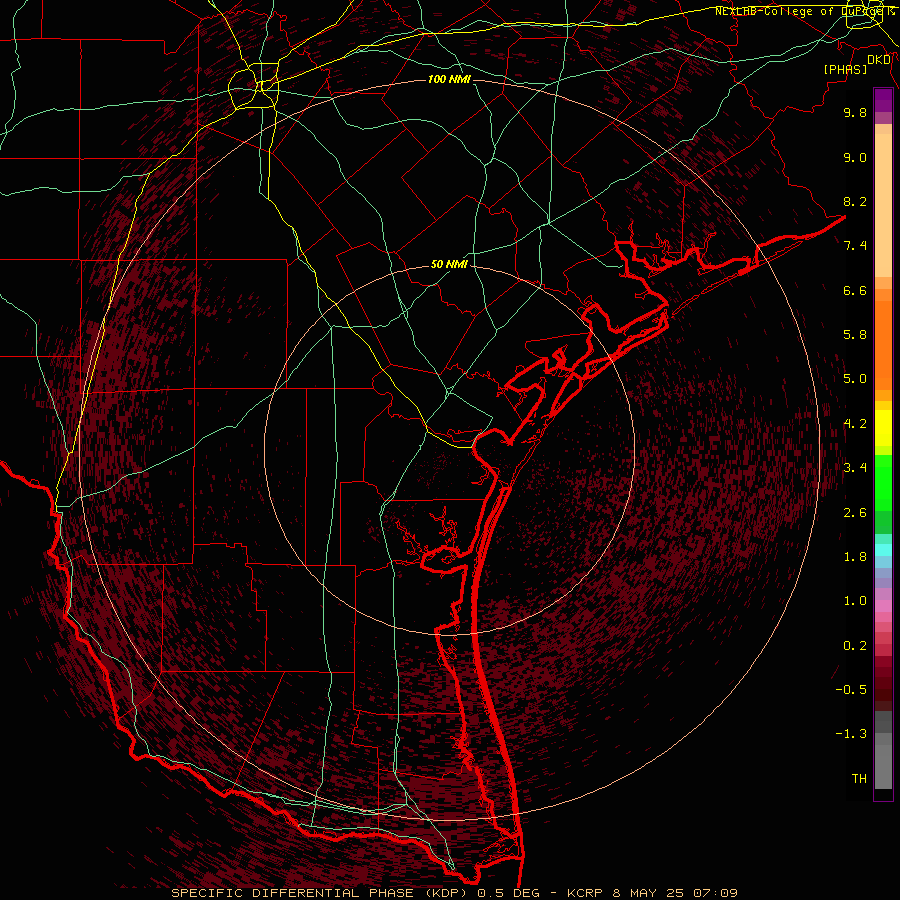Select the 9.0 scale value
Viewport: 900px width, 900px height.
[x=855, y=157]
